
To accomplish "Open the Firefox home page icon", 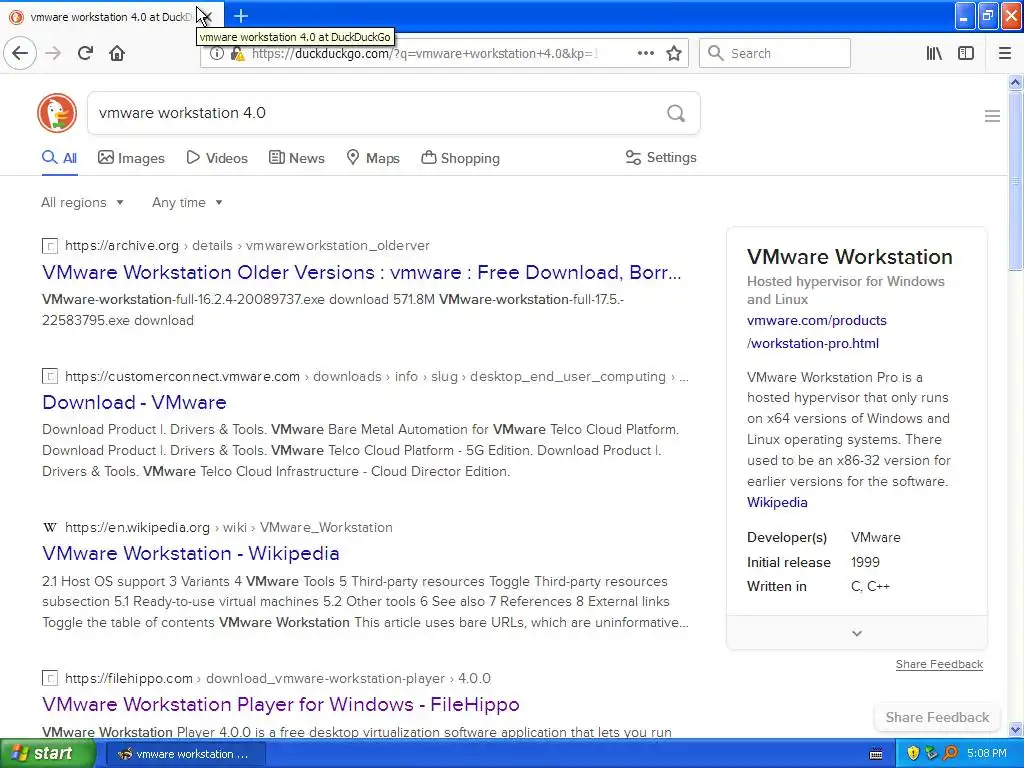I will point(117,53).
